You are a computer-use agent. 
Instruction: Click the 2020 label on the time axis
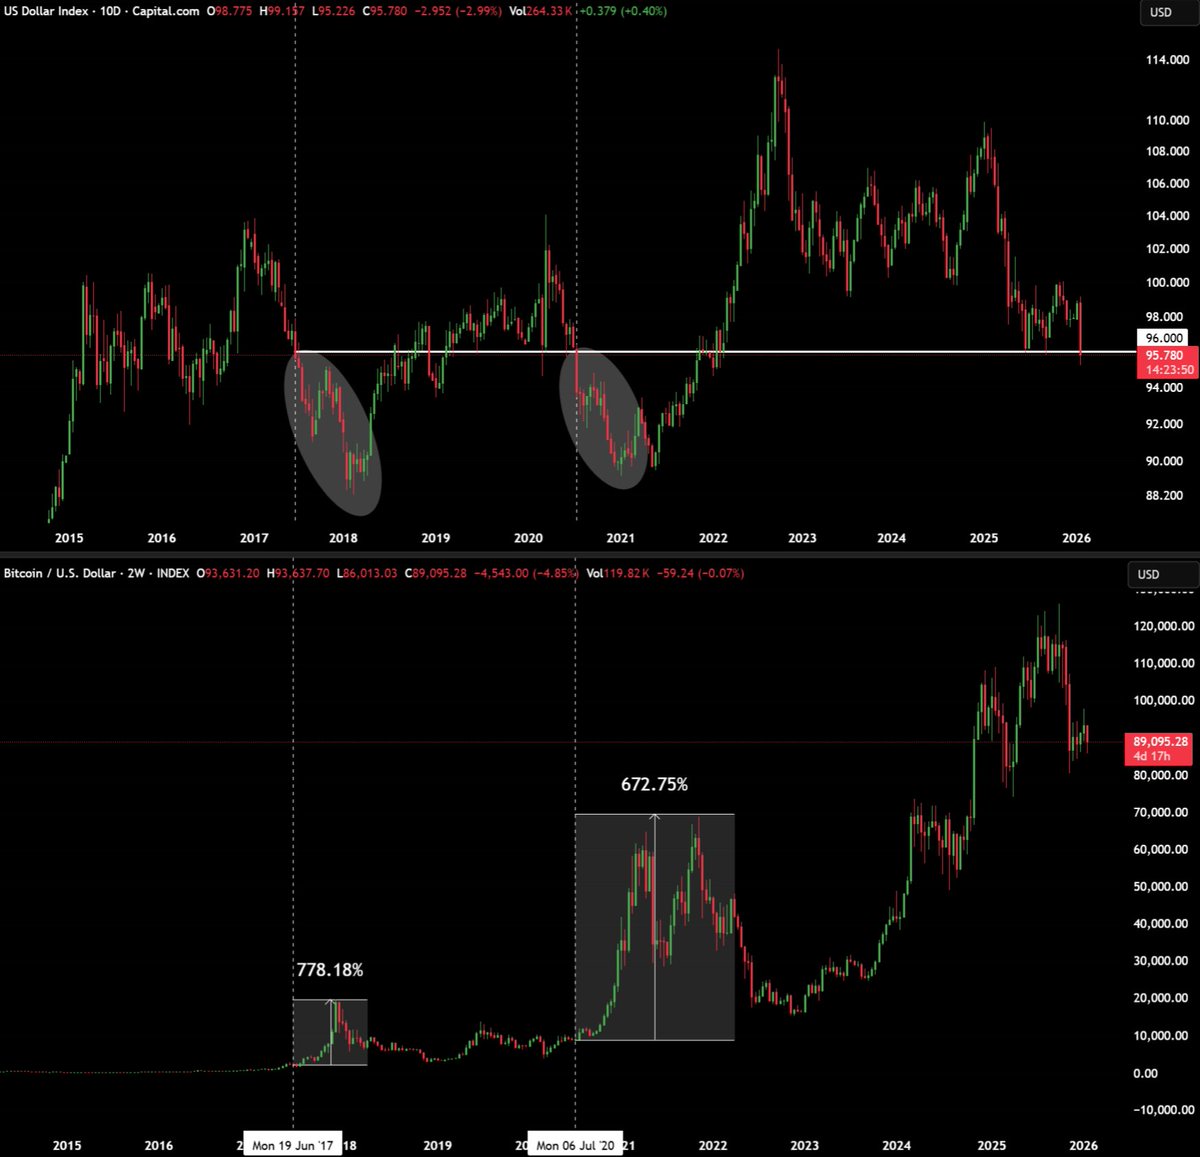(x=527, y=538)
